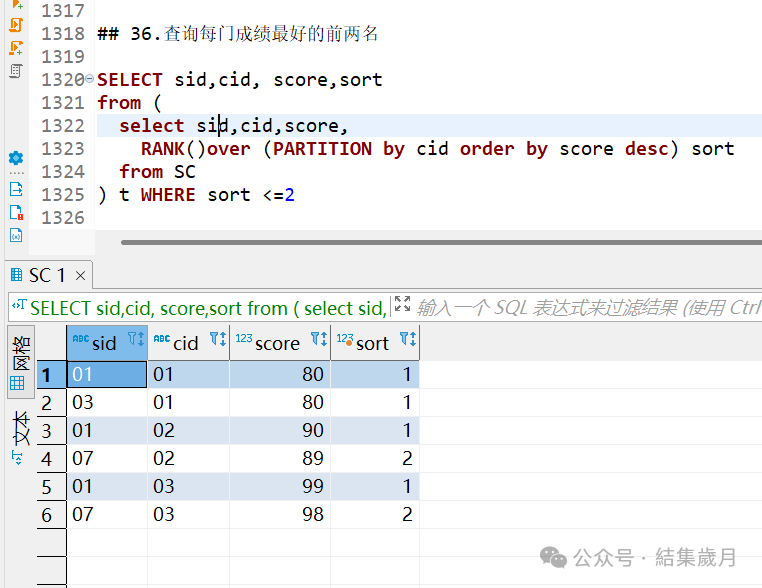
Task: Click line number 1326 in gutter
Action: coord(63,218)
